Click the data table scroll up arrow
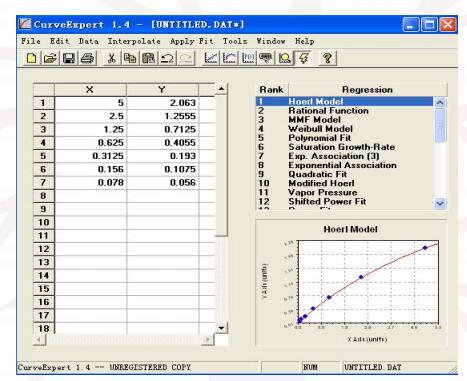The image size is (467, 381). point(221,89)
